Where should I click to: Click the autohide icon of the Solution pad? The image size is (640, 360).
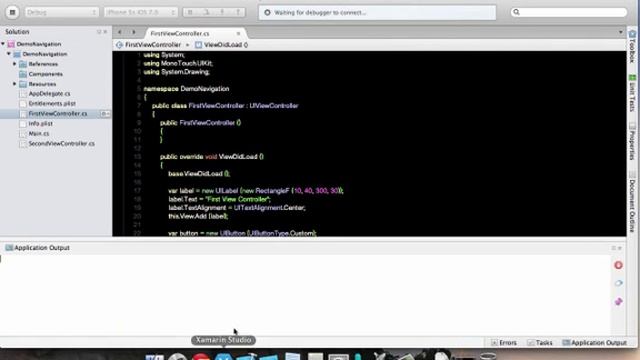pyautogui.click(x=99, y=32)
